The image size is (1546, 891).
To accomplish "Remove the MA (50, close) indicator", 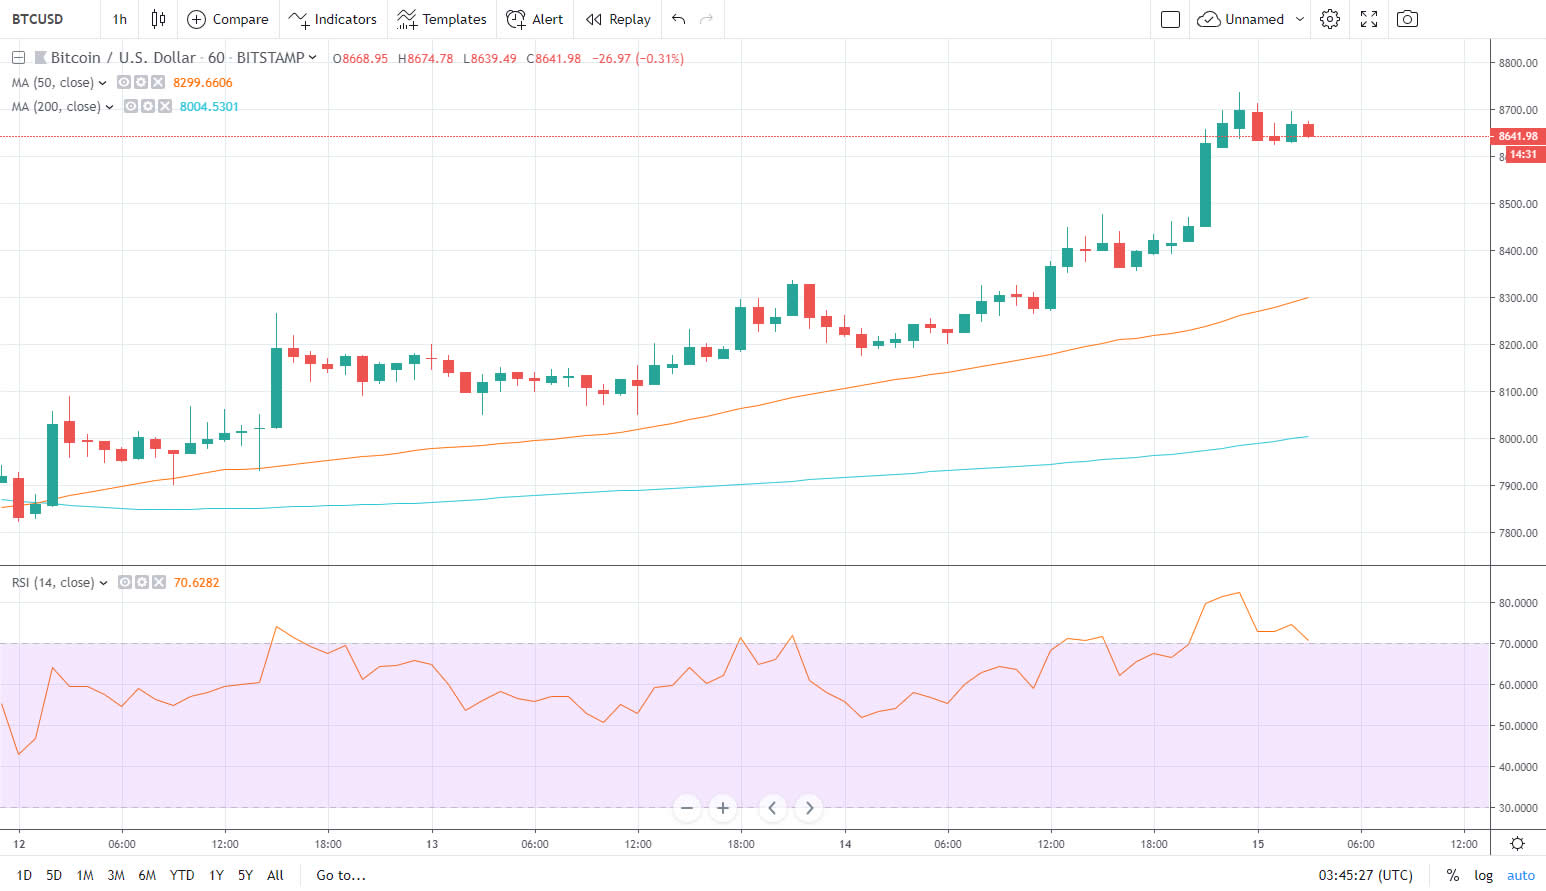I will pos(158,82).
